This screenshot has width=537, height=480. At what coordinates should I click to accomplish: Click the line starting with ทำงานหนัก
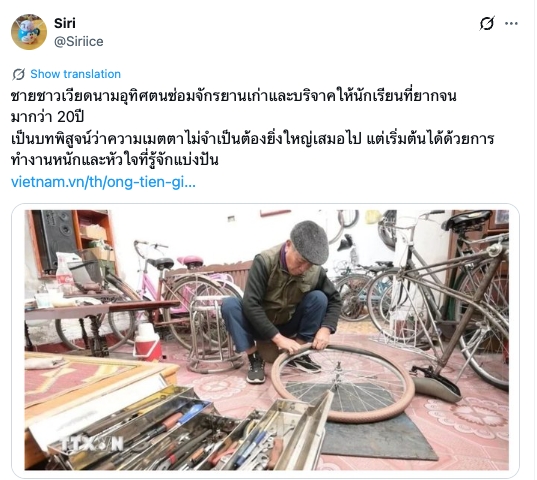115,160
